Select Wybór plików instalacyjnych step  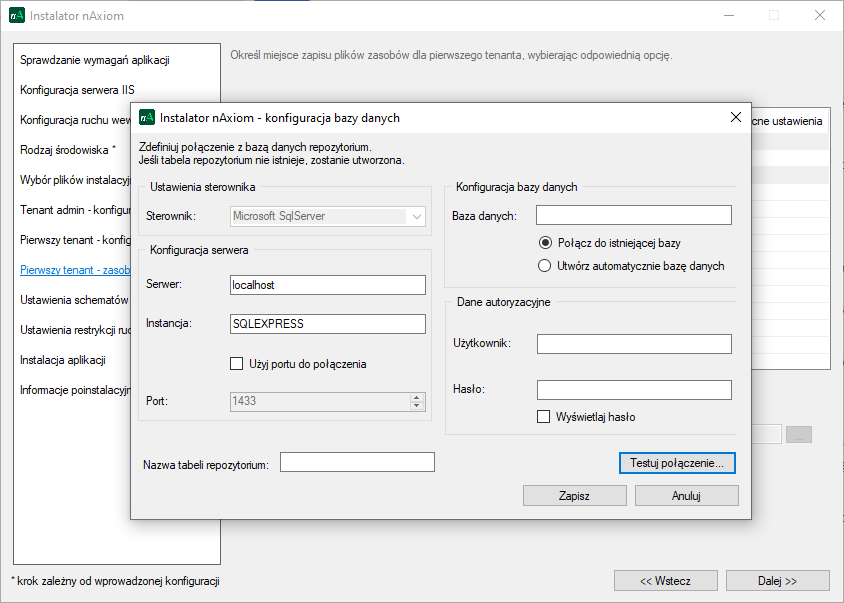coord(75,180)
